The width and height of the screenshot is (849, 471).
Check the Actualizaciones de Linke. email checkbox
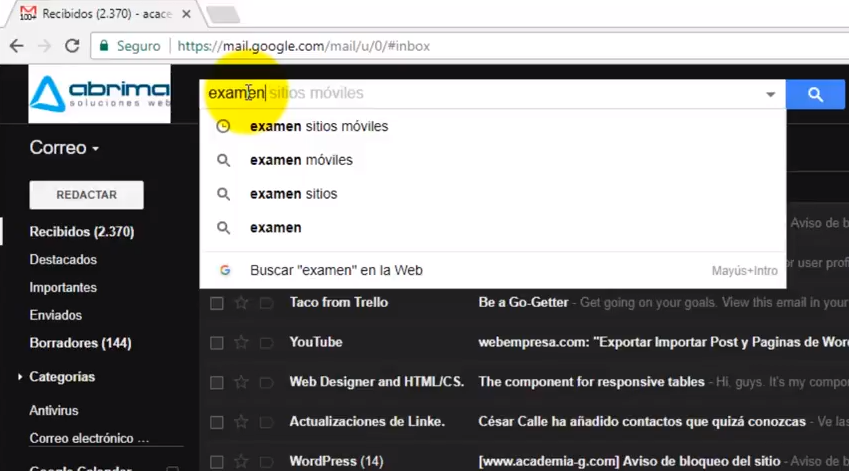pos(217,422)
